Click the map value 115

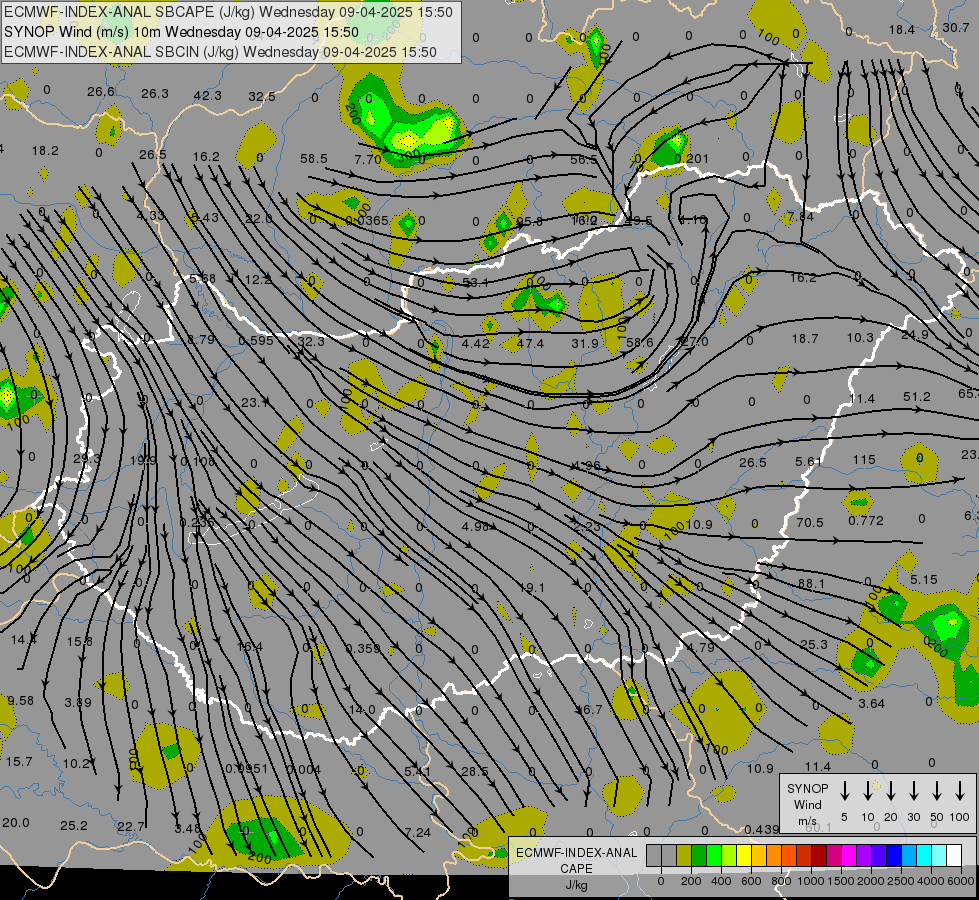tap(863, 460)
